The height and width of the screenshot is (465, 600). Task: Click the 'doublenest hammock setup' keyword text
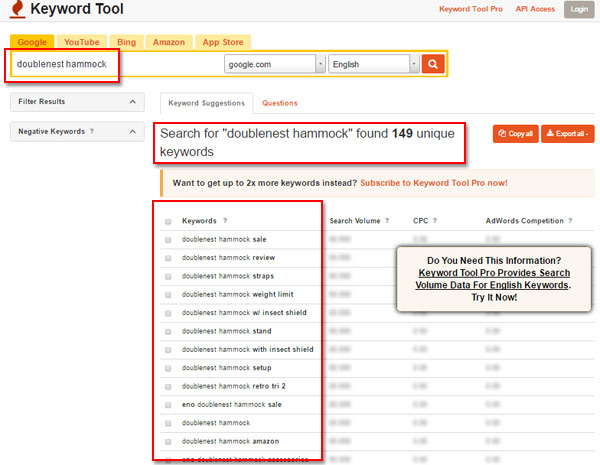[x=227, y=368]
